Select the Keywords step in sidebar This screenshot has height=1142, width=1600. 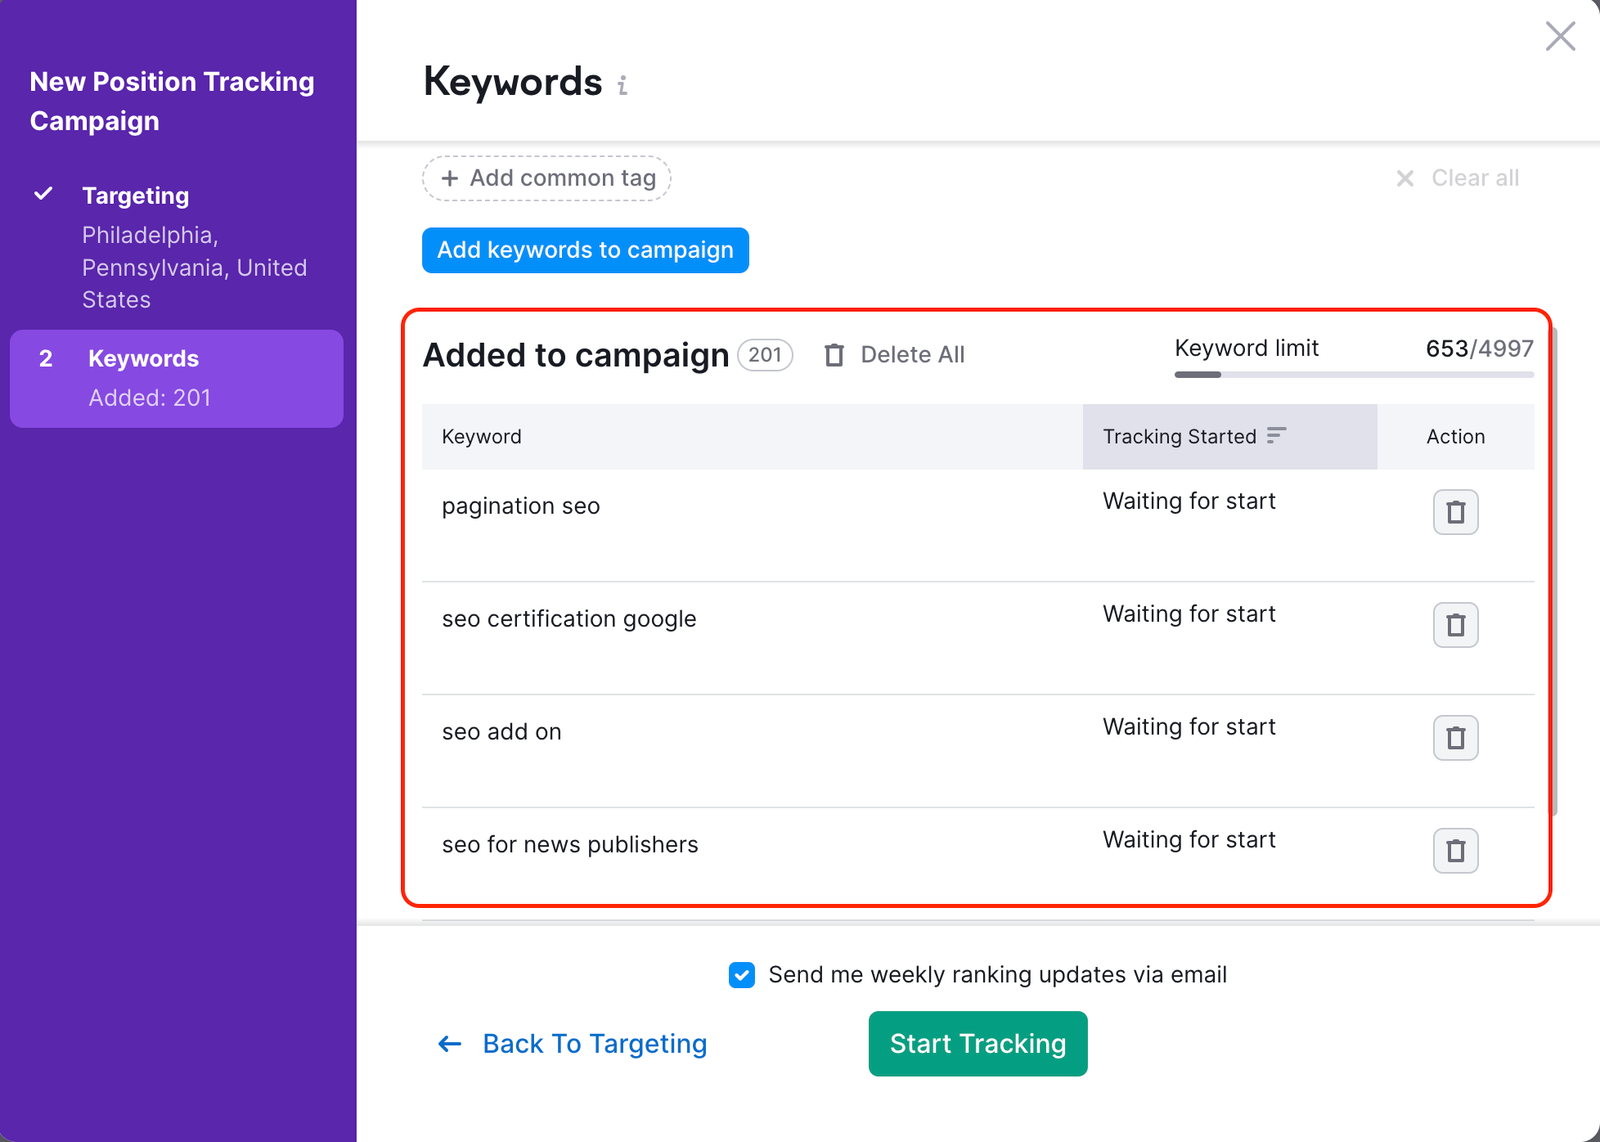[143, 358]
